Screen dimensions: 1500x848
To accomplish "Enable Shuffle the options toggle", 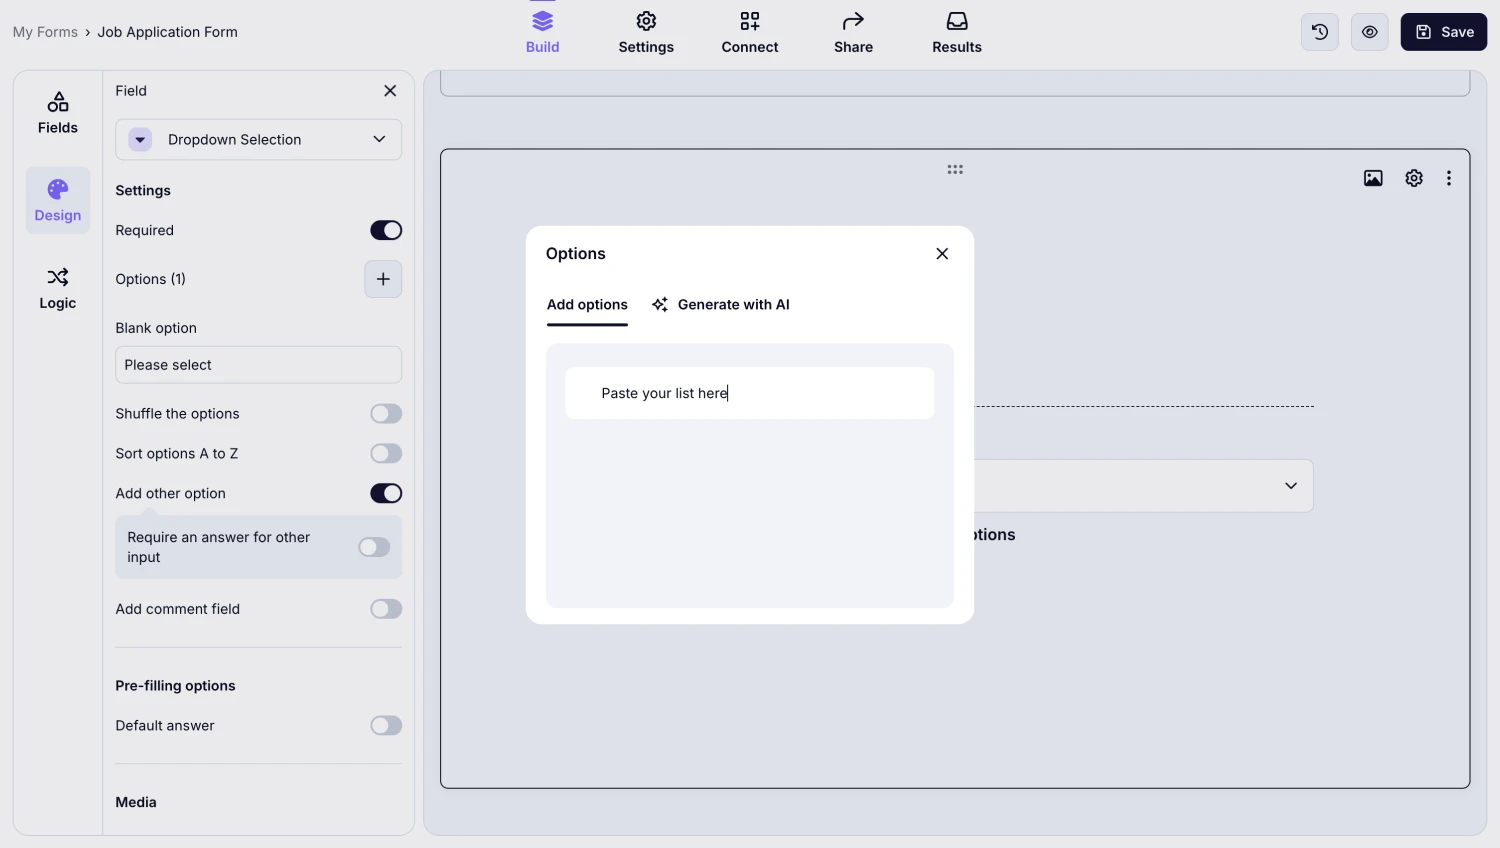I will [386, 414].
